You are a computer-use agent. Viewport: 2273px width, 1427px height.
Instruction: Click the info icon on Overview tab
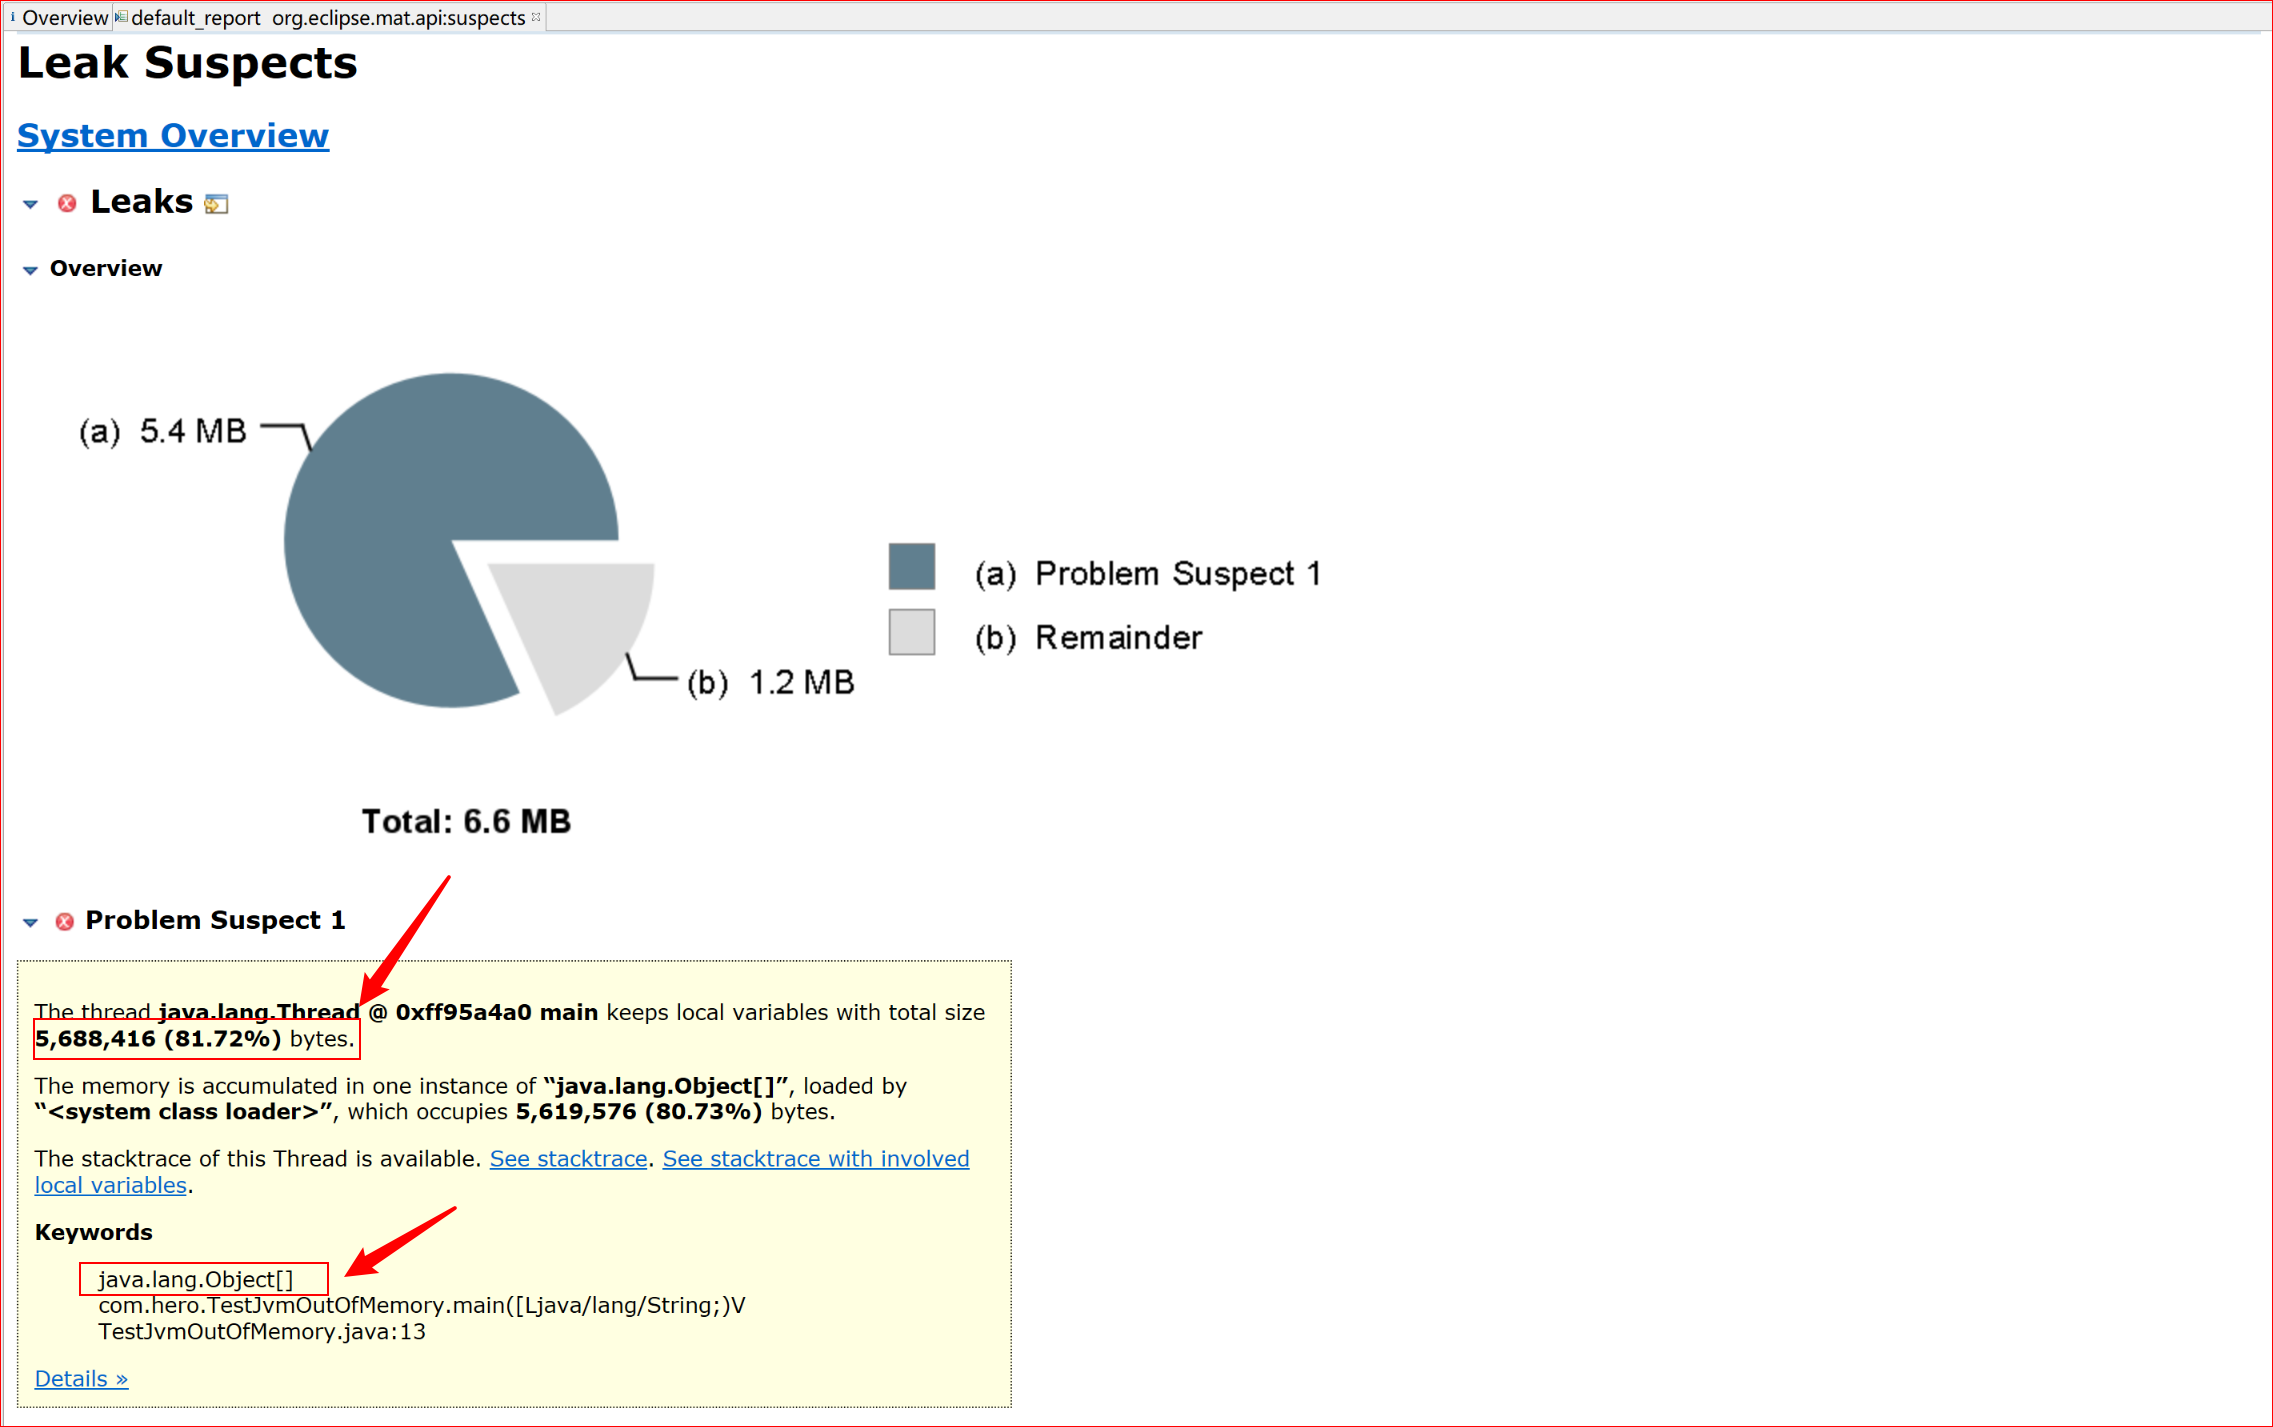coord(12,17)
